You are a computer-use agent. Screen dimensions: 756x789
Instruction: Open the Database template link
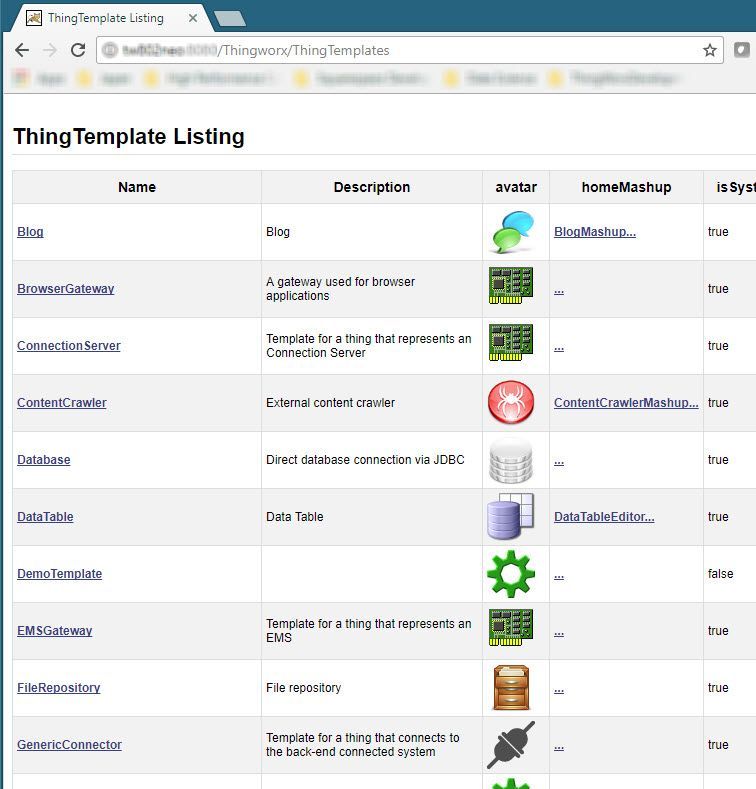(x=44, y=460)
